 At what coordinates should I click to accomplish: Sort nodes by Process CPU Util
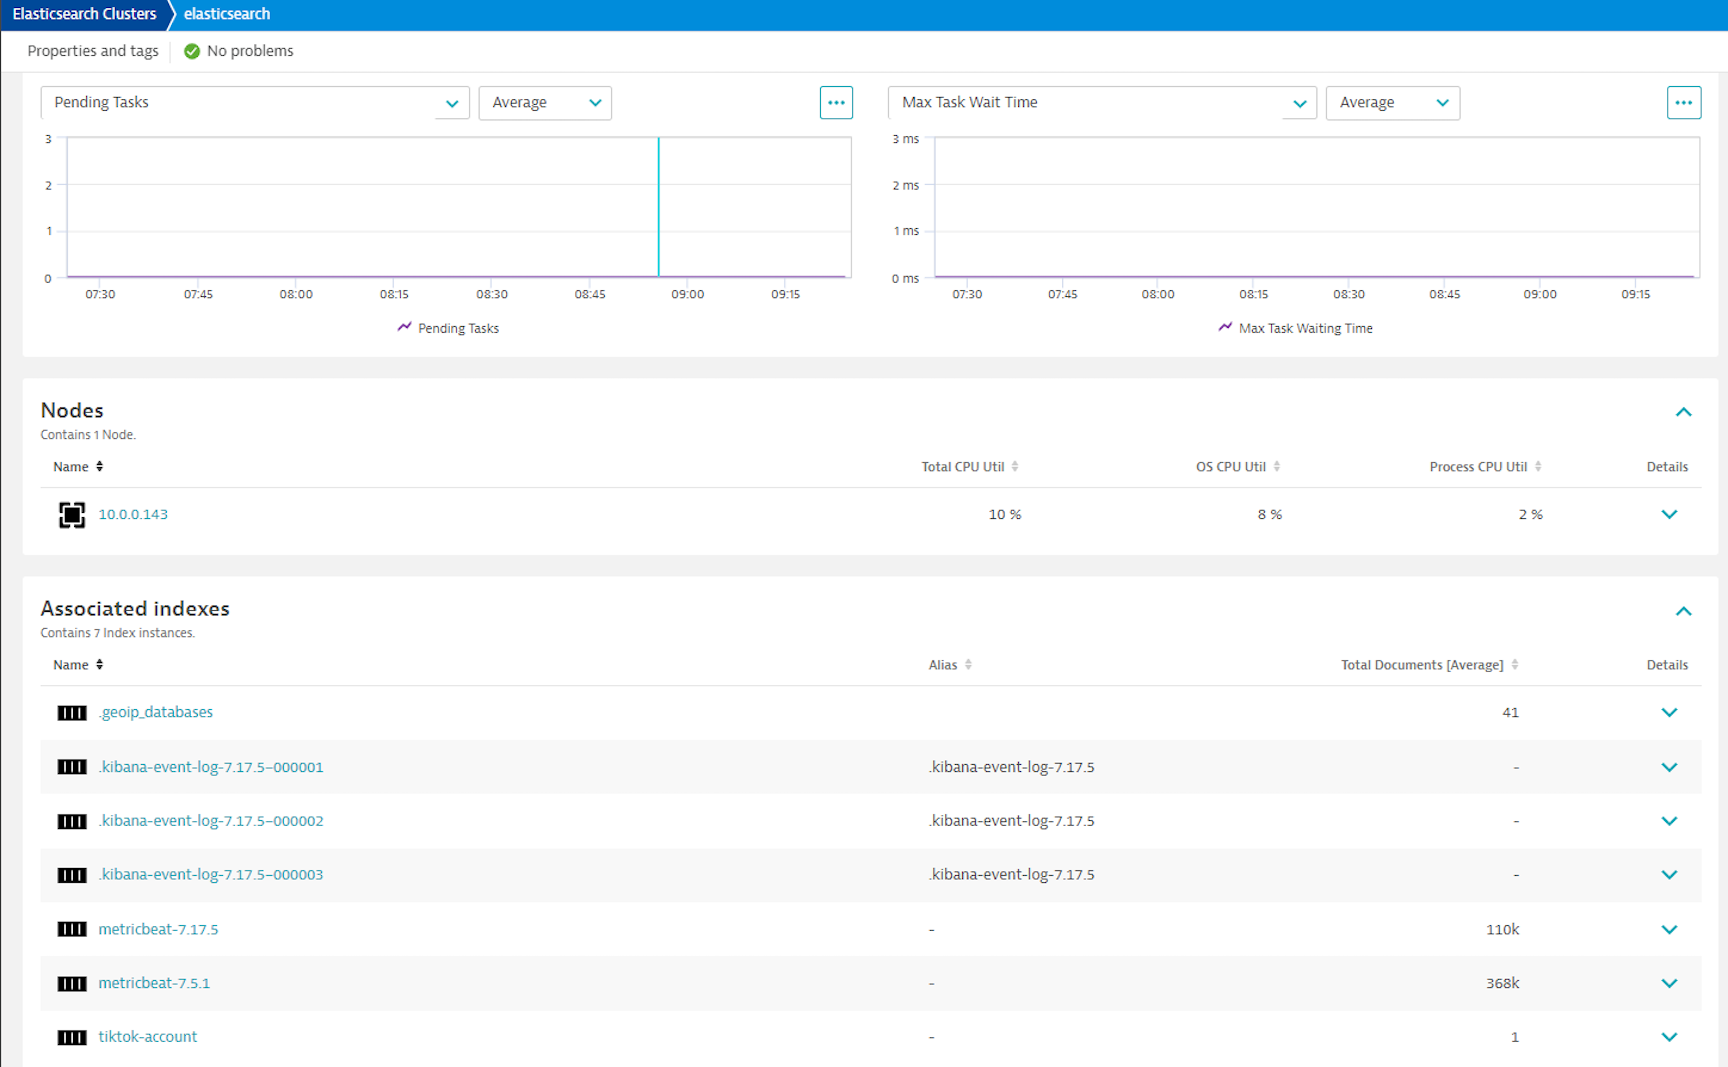1538,467
